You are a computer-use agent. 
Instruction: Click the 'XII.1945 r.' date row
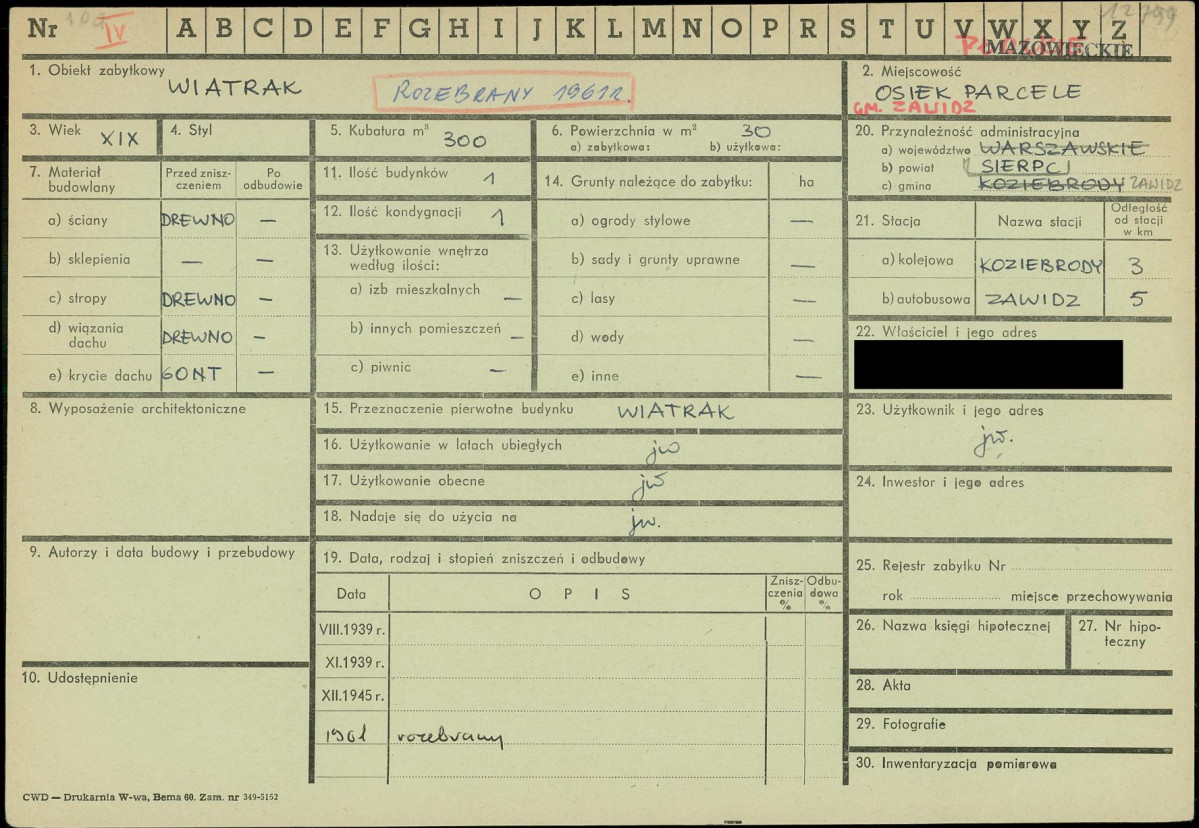(353, 696)
